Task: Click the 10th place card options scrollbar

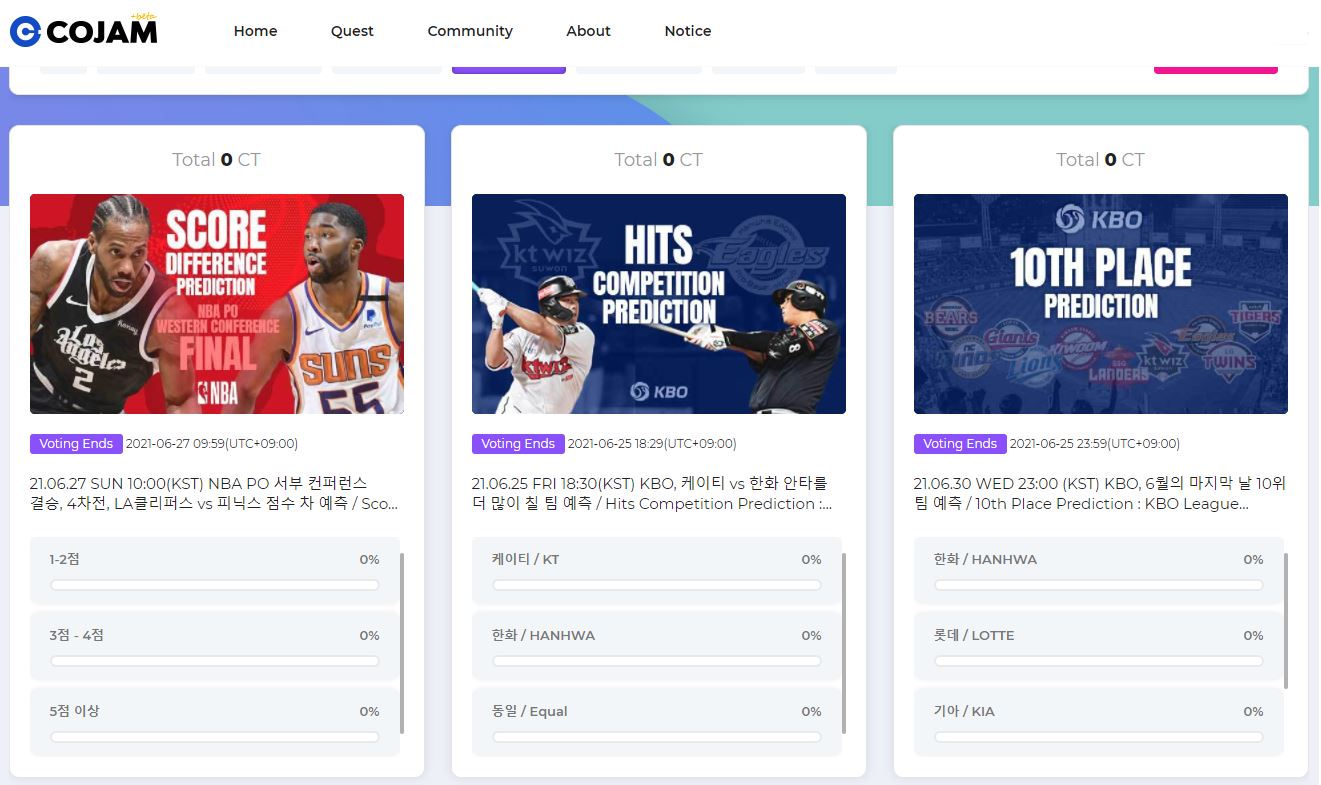Action: click(x=1286, y=620)
